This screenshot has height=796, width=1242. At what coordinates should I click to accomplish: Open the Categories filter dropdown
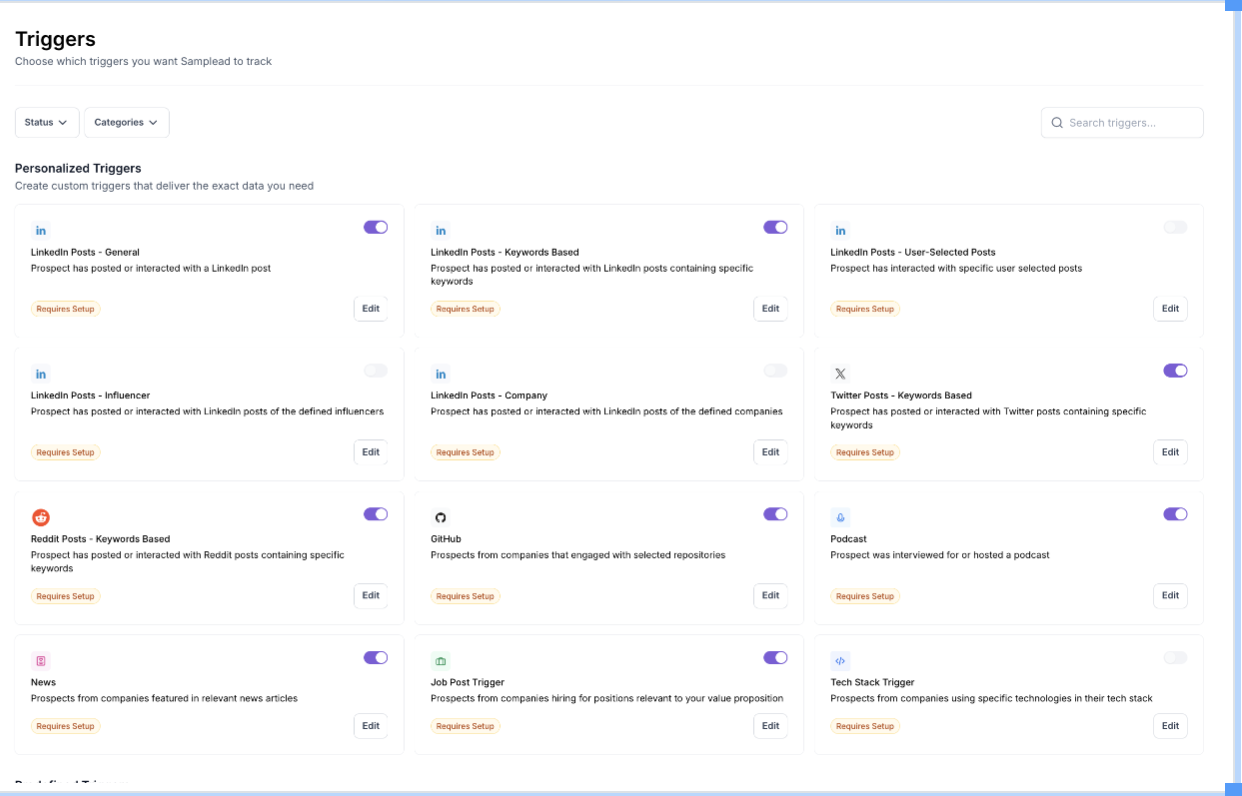[127, 122]
